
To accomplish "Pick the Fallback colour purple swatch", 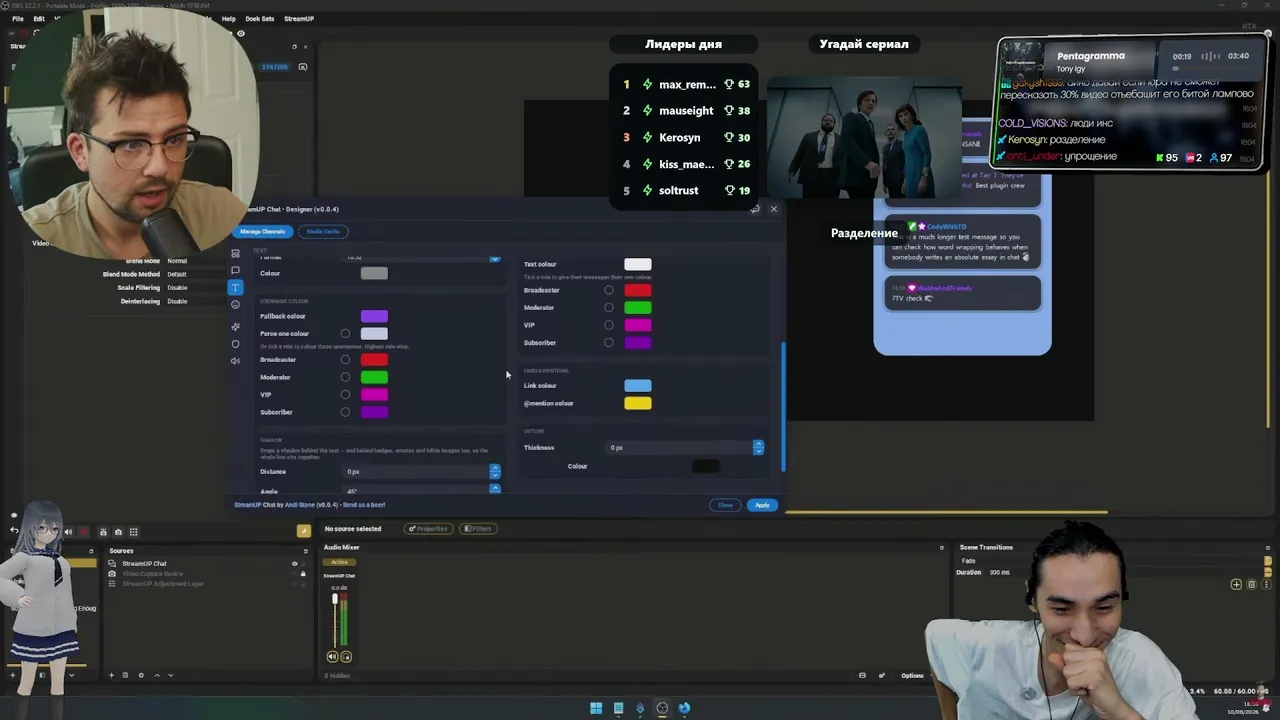I will click(374, 316).
